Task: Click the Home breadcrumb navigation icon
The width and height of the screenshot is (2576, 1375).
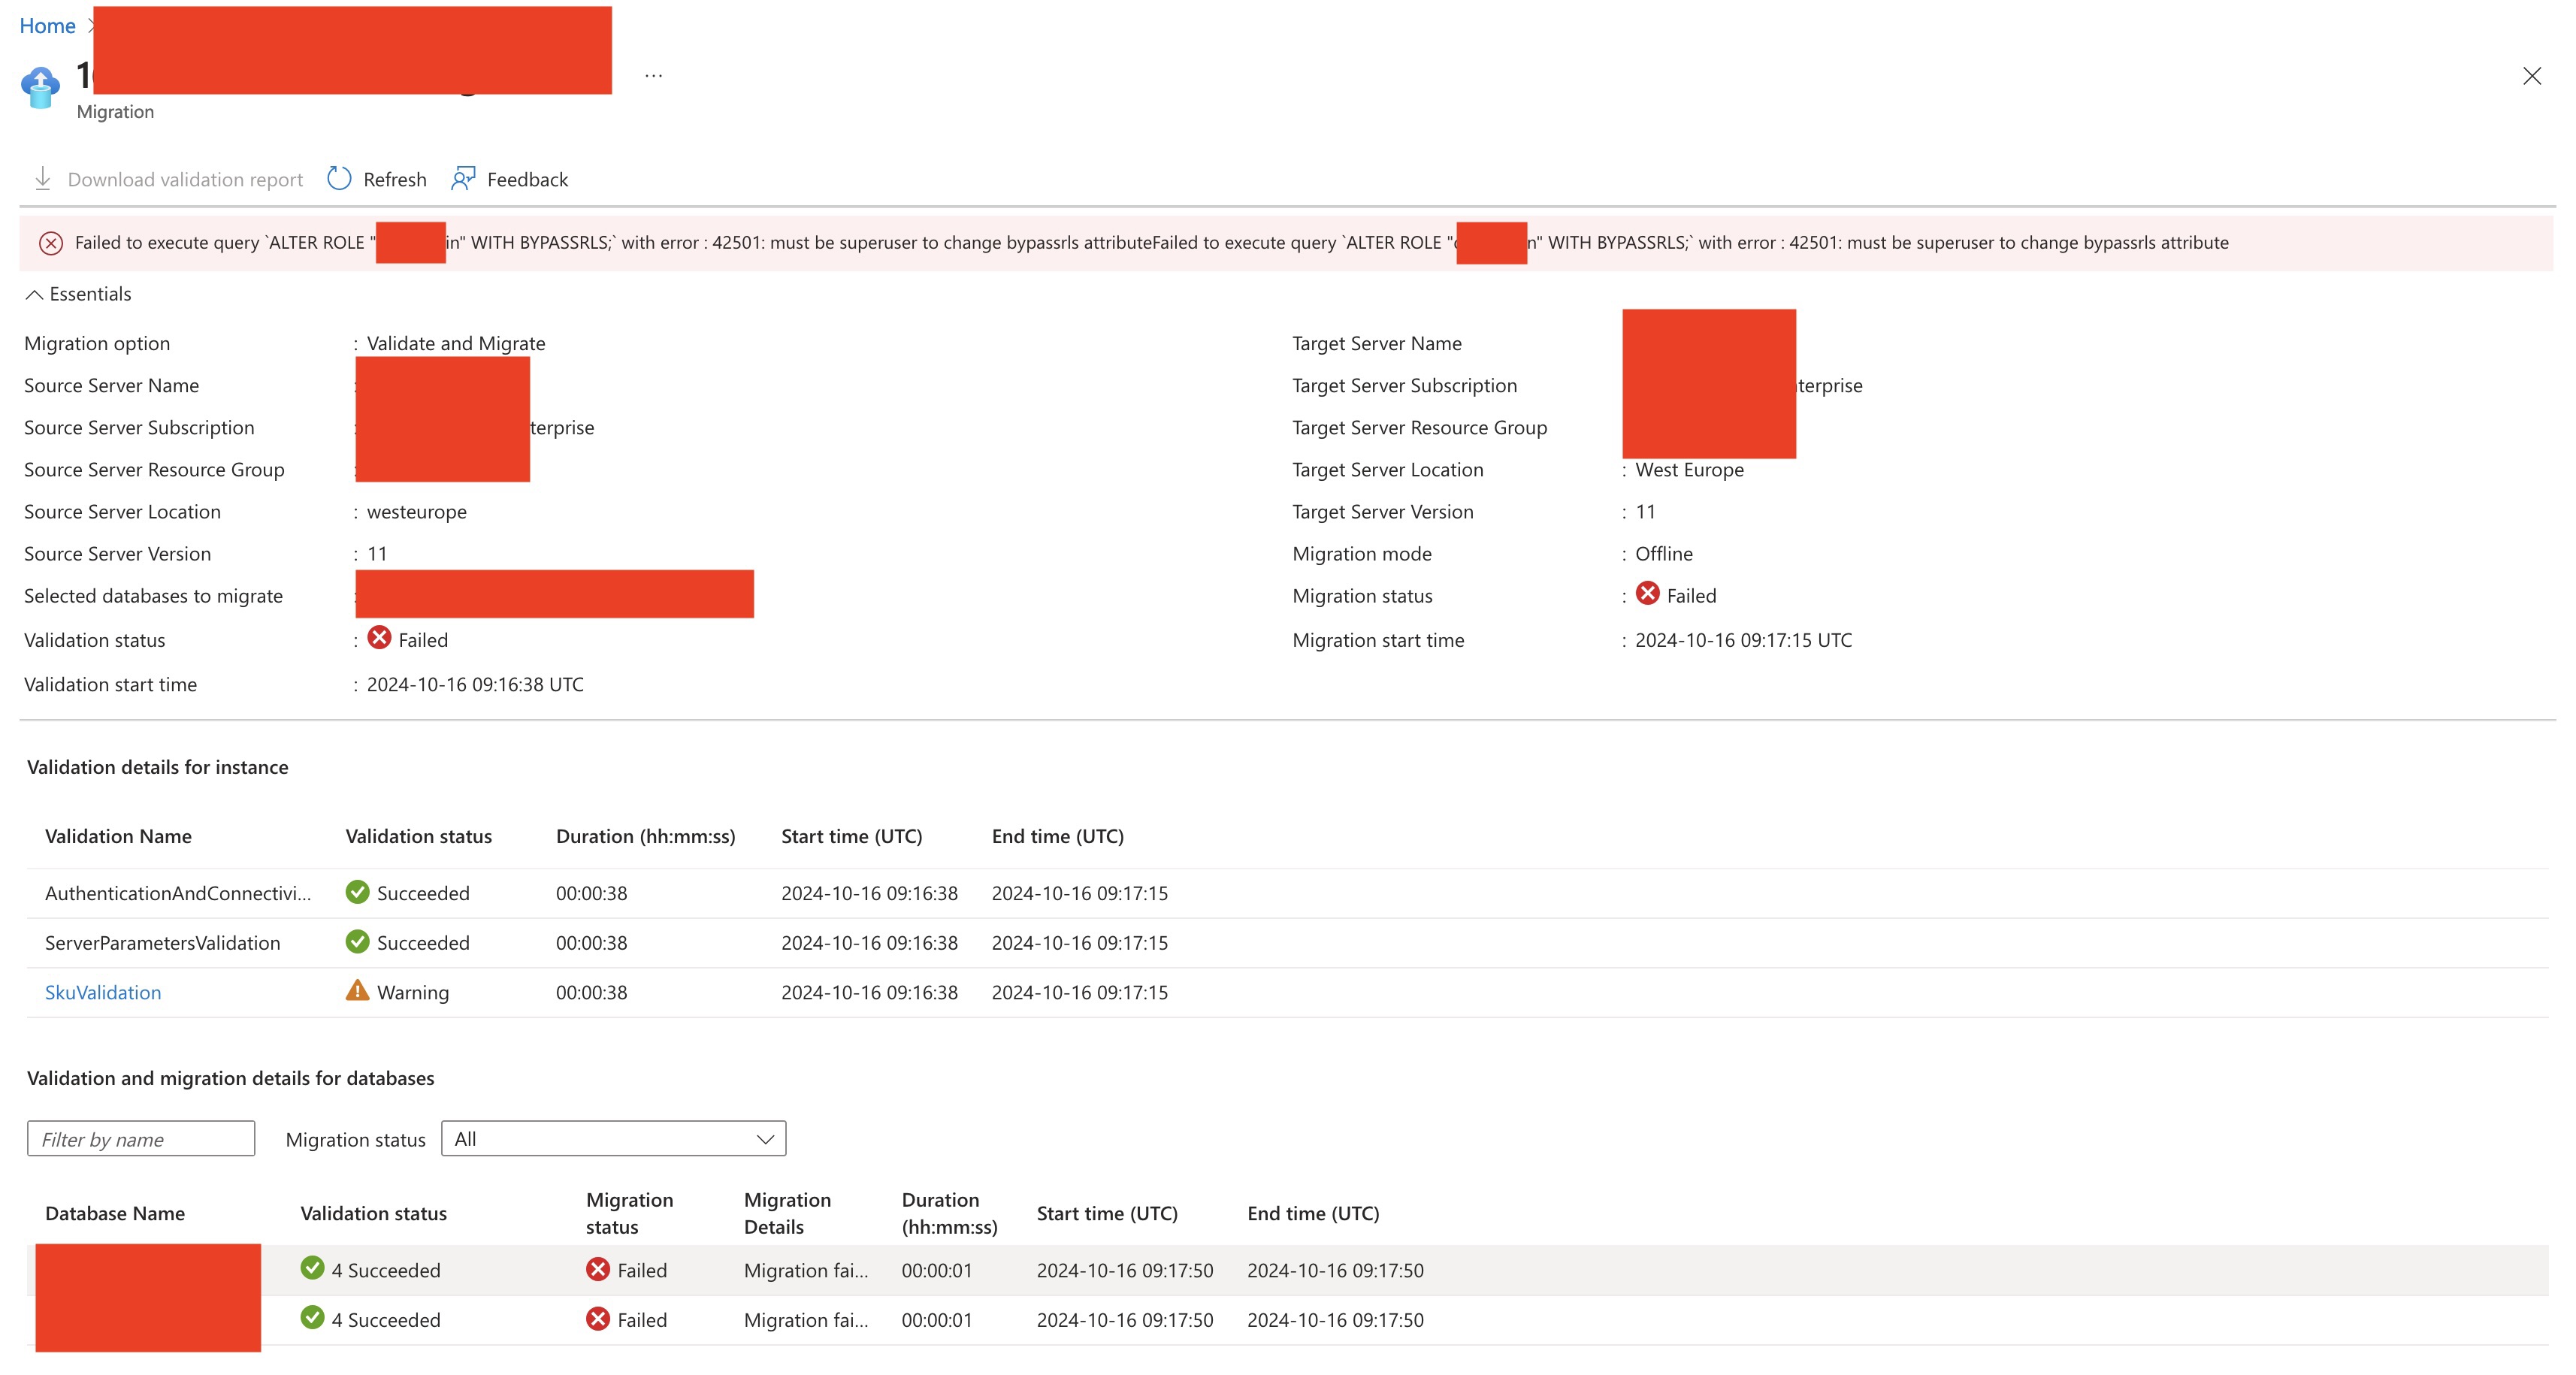Action: pos(46,24)
